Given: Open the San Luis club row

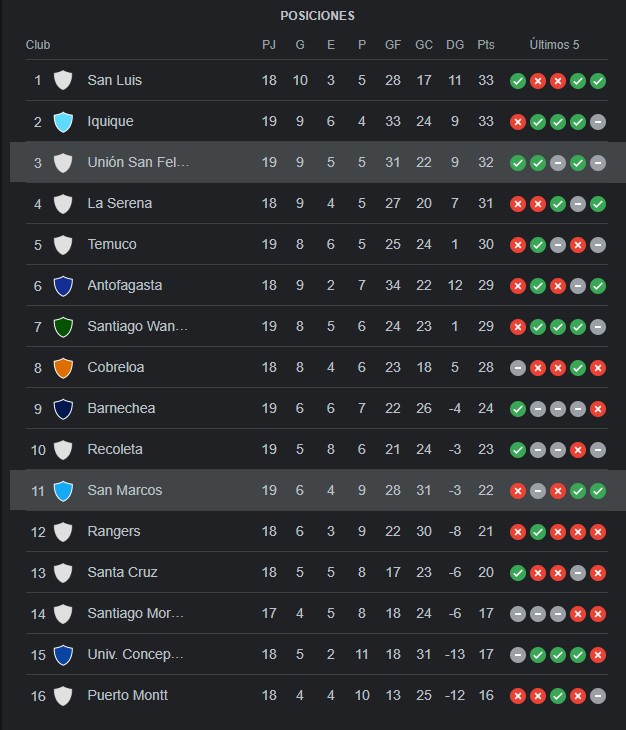Looking at the screenshot, I should point(316,81).
